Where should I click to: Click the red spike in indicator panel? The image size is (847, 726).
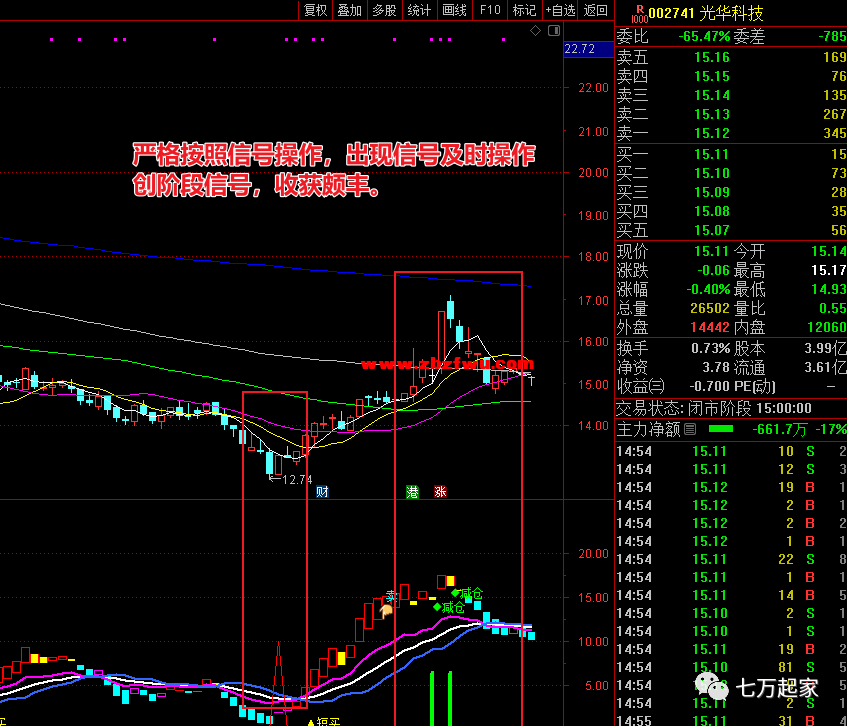click(279, 675)
